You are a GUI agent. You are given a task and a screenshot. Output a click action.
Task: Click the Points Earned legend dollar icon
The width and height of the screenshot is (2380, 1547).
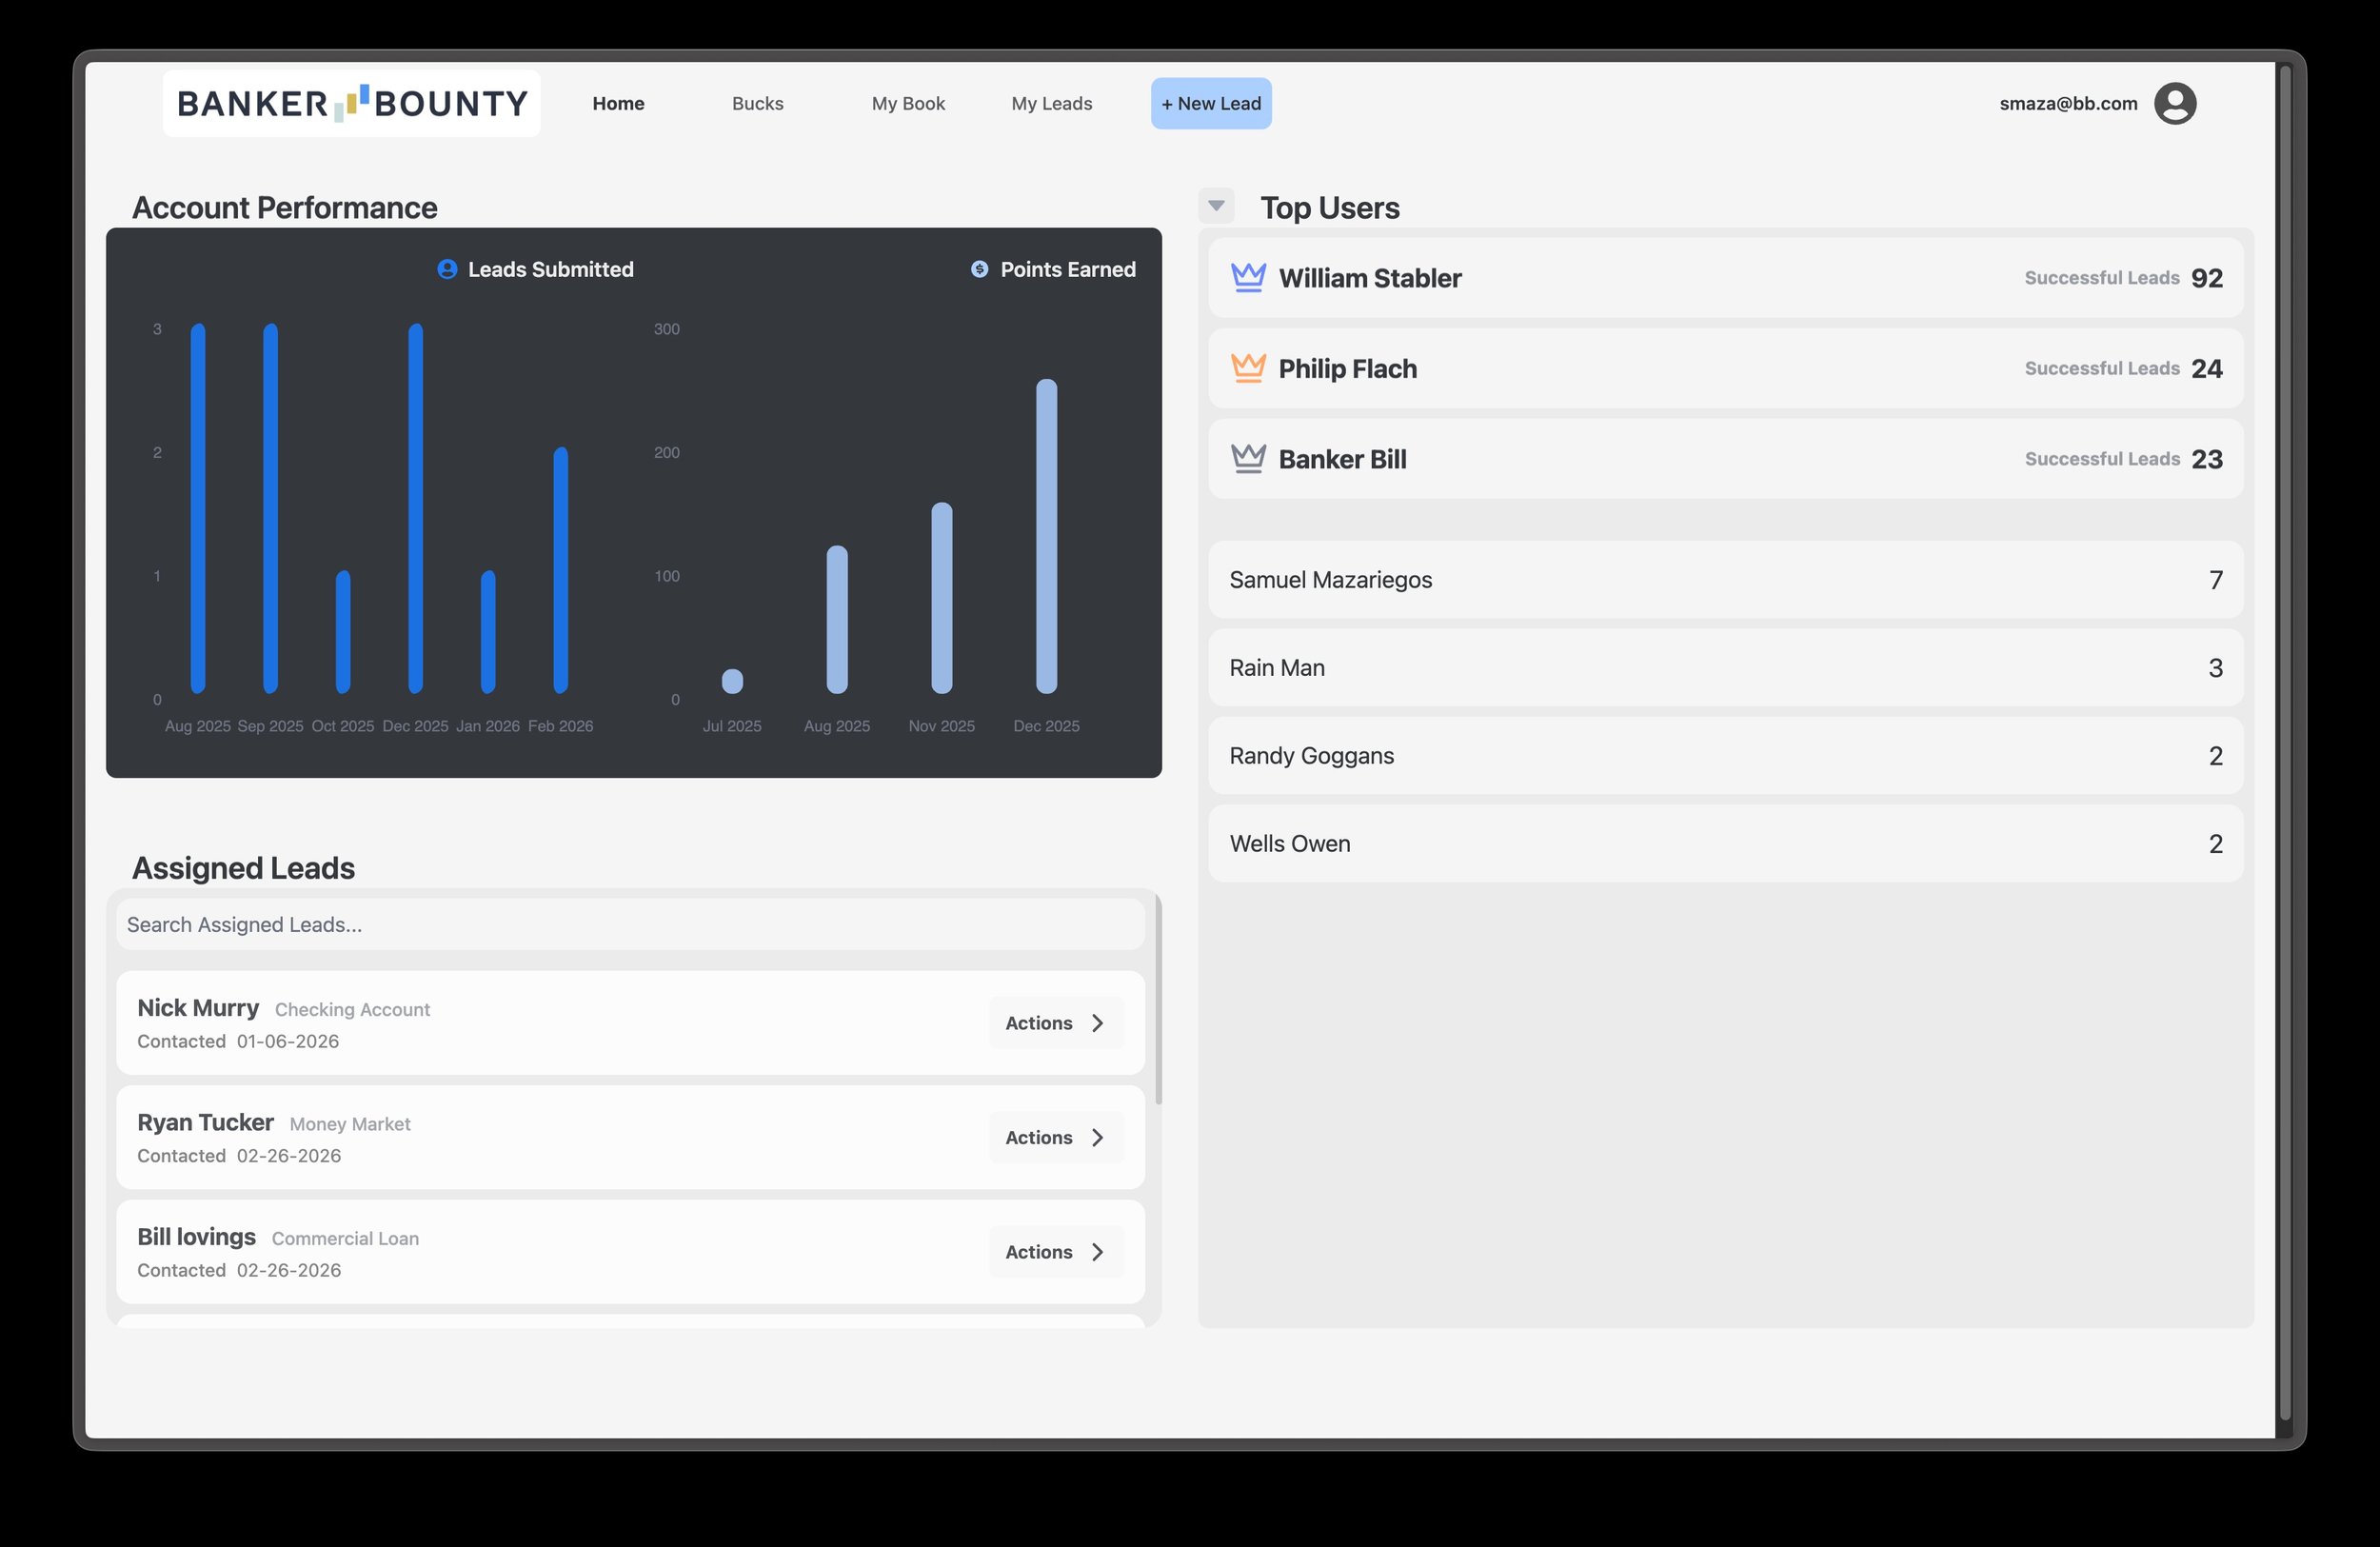979,269
